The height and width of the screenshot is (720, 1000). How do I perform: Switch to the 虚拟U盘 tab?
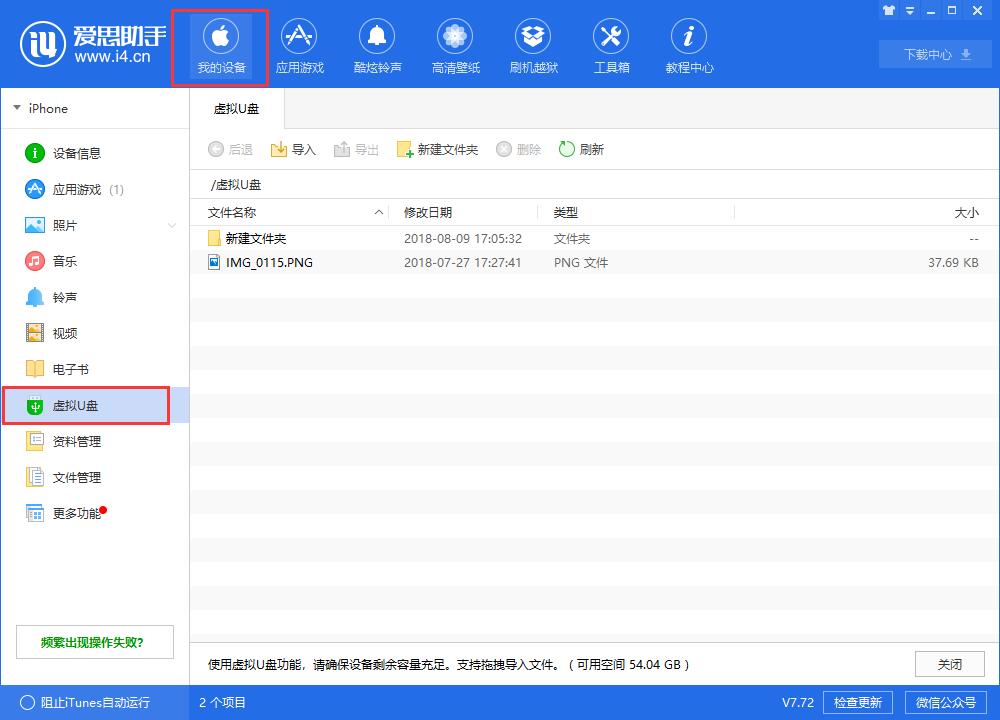pyautogui.click(x=236, y=108)
